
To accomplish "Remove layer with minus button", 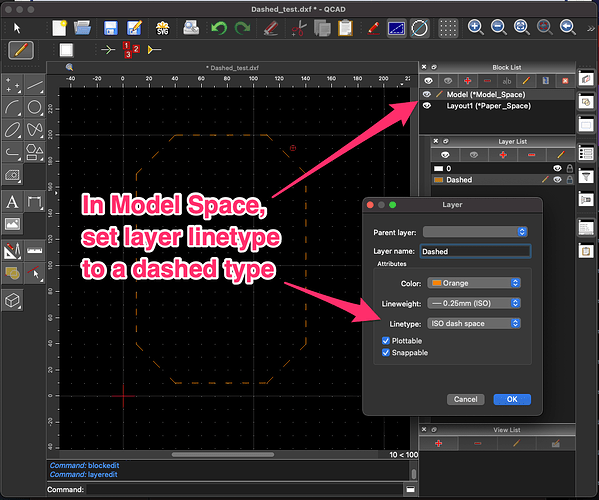I will [x=531, y=155].
